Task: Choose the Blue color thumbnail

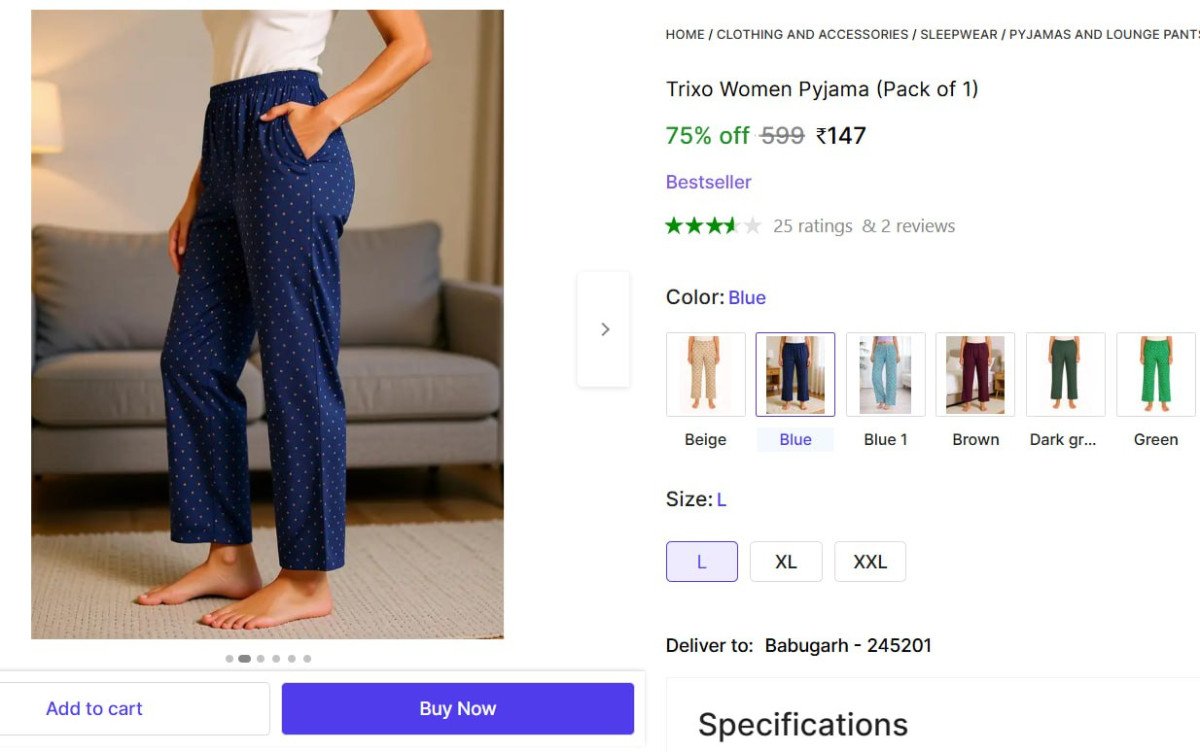Action: 795,374
